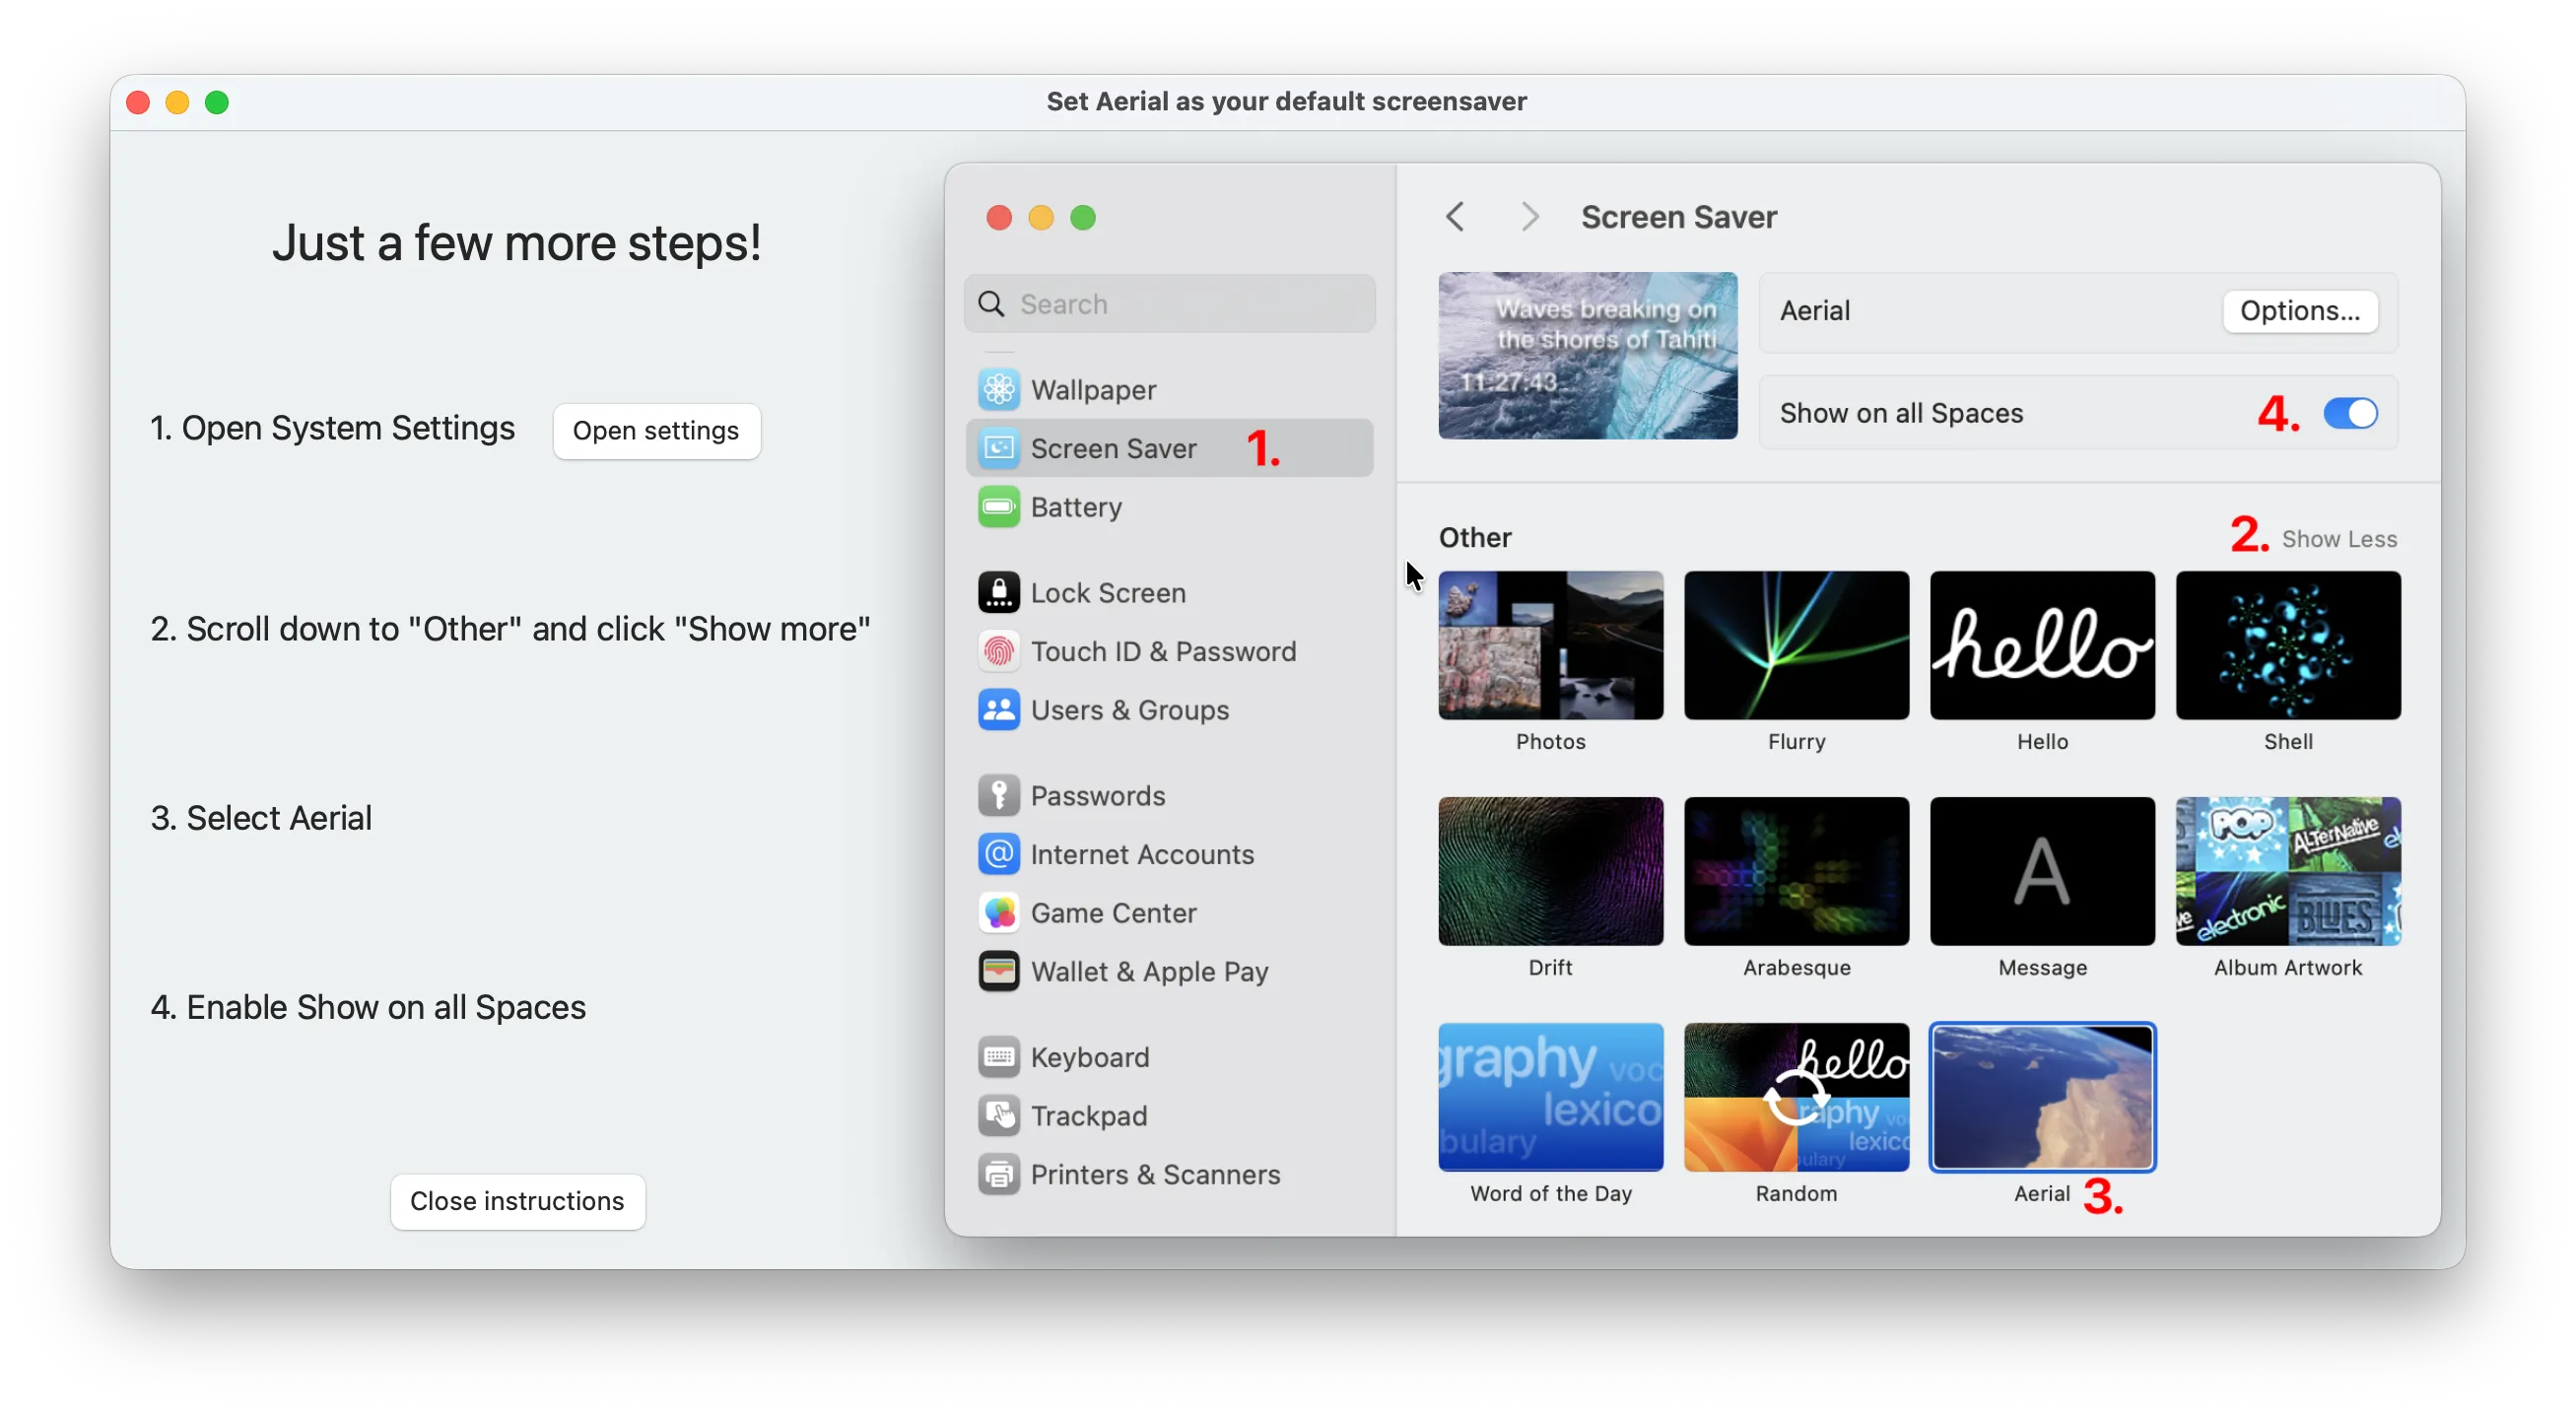
Task: Close the instructions window with red button
Action: [x=138, y=102]
